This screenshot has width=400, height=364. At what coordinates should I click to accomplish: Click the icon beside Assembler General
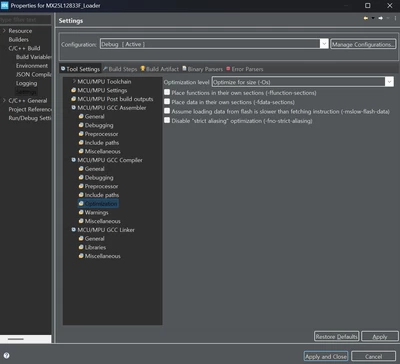point(81,116)
